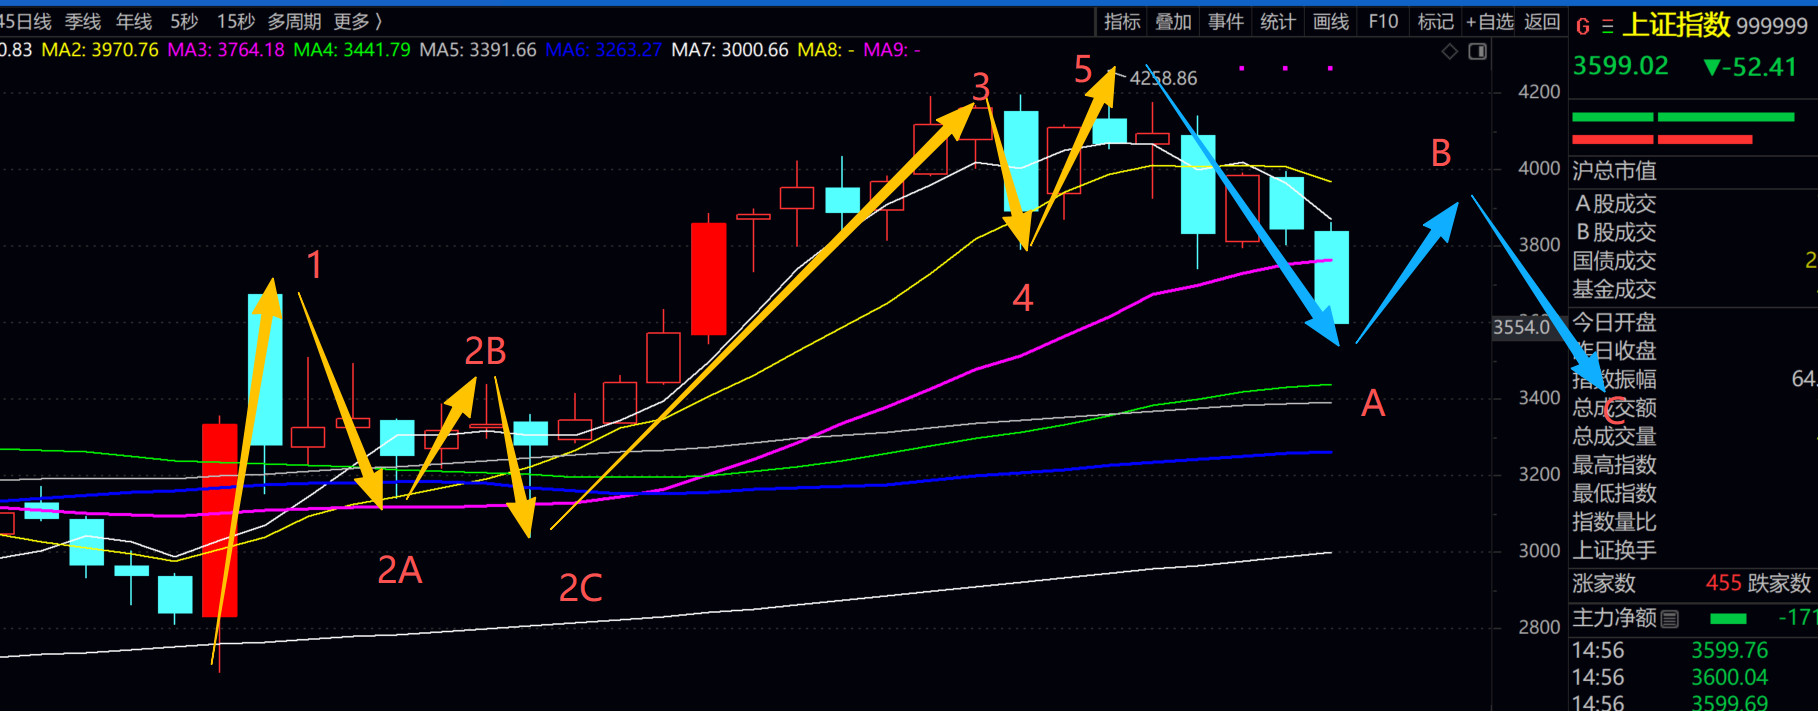Activate the 画线 drawing tool
1818x711 pixels.
(1331, 22)
